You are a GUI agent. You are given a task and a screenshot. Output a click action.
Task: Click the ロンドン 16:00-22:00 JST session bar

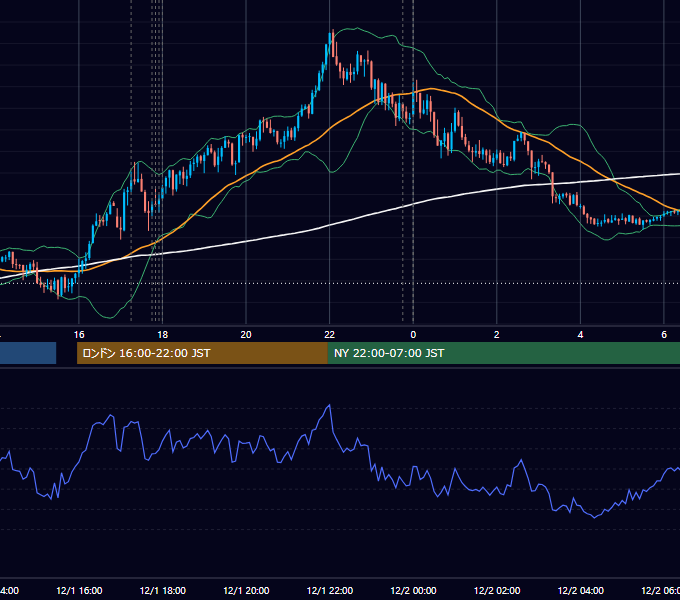(202, 353)
